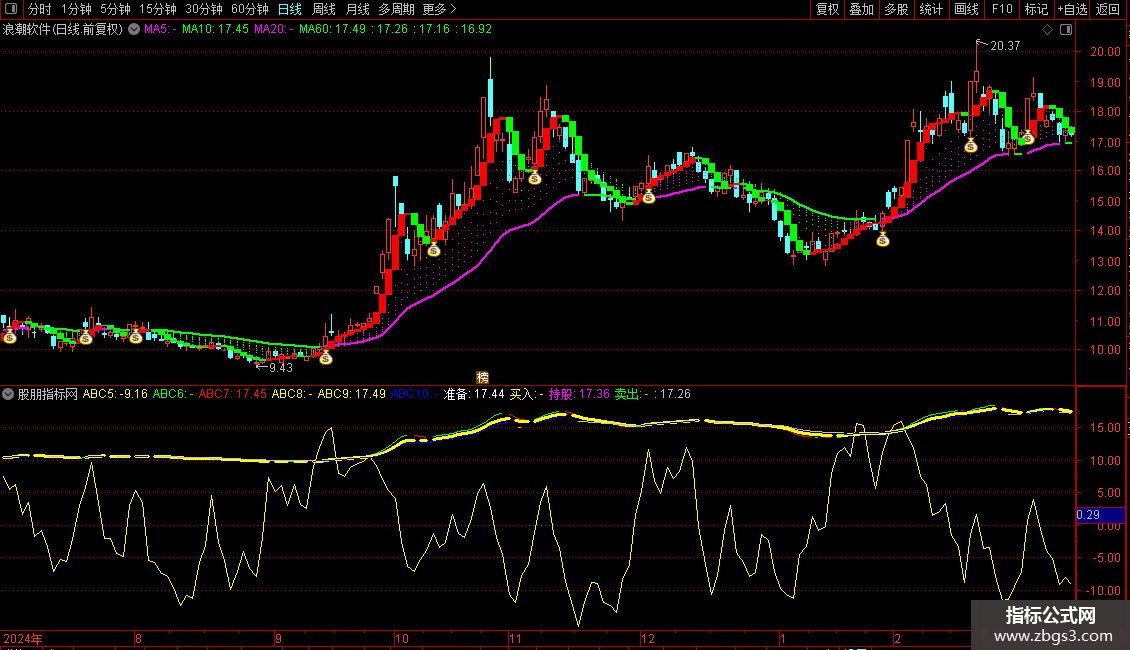Activate the 画线 drawing tool
The height and width of the screenshot is (650, 1130).
click(x=966, y=9)
